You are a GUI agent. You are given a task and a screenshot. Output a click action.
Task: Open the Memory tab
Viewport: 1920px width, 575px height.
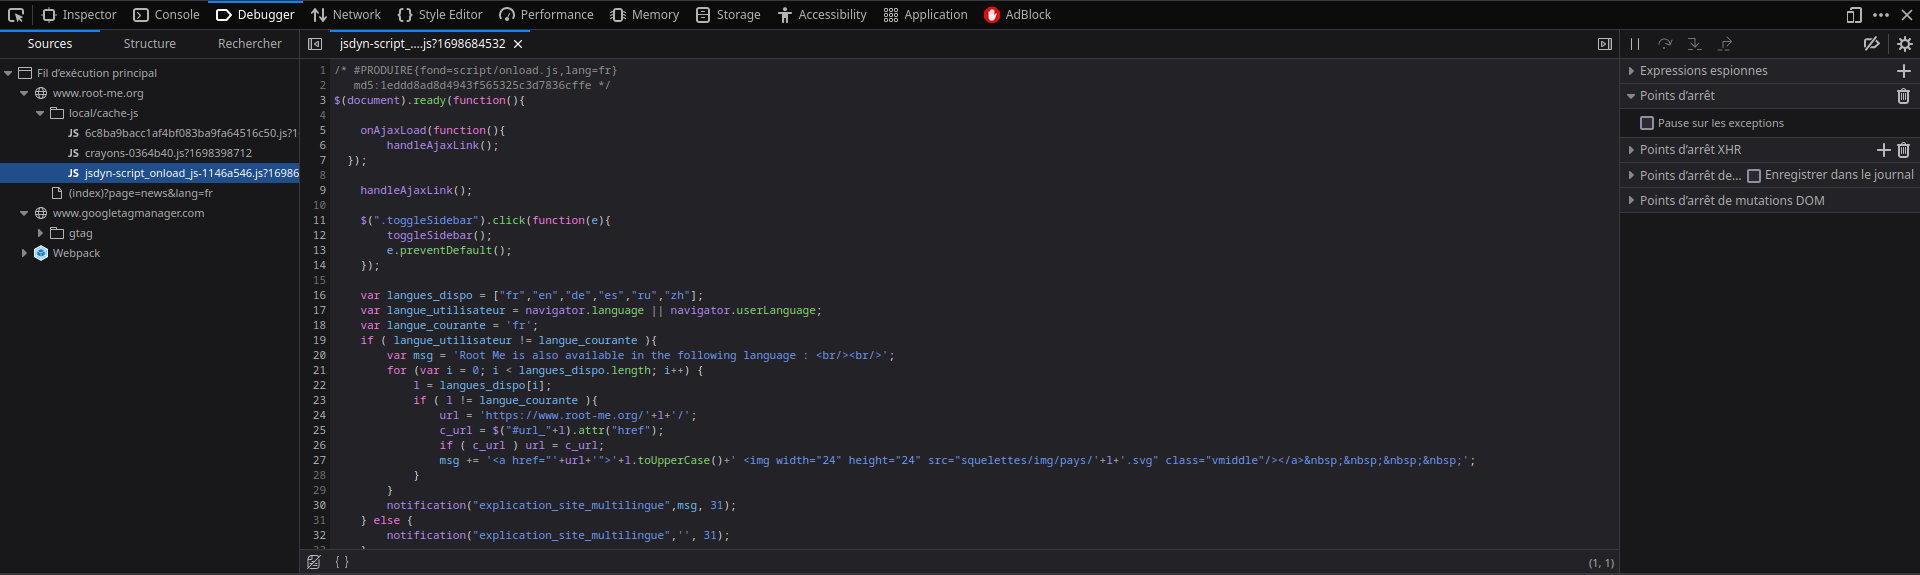click(x=645, y=15)
